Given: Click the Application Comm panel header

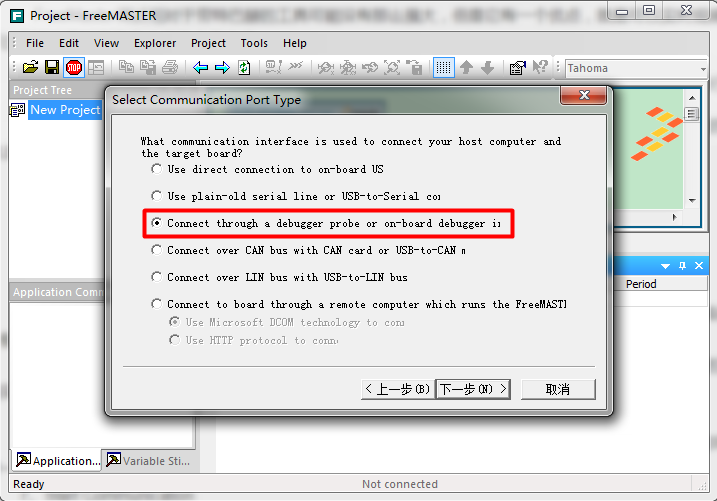Looking at the screenshot, I should pos(57,292).
